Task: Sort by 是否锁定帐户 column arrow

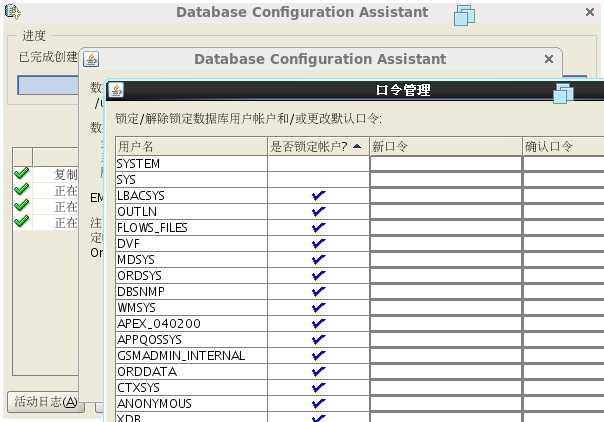Action: [x=357, y=146]
